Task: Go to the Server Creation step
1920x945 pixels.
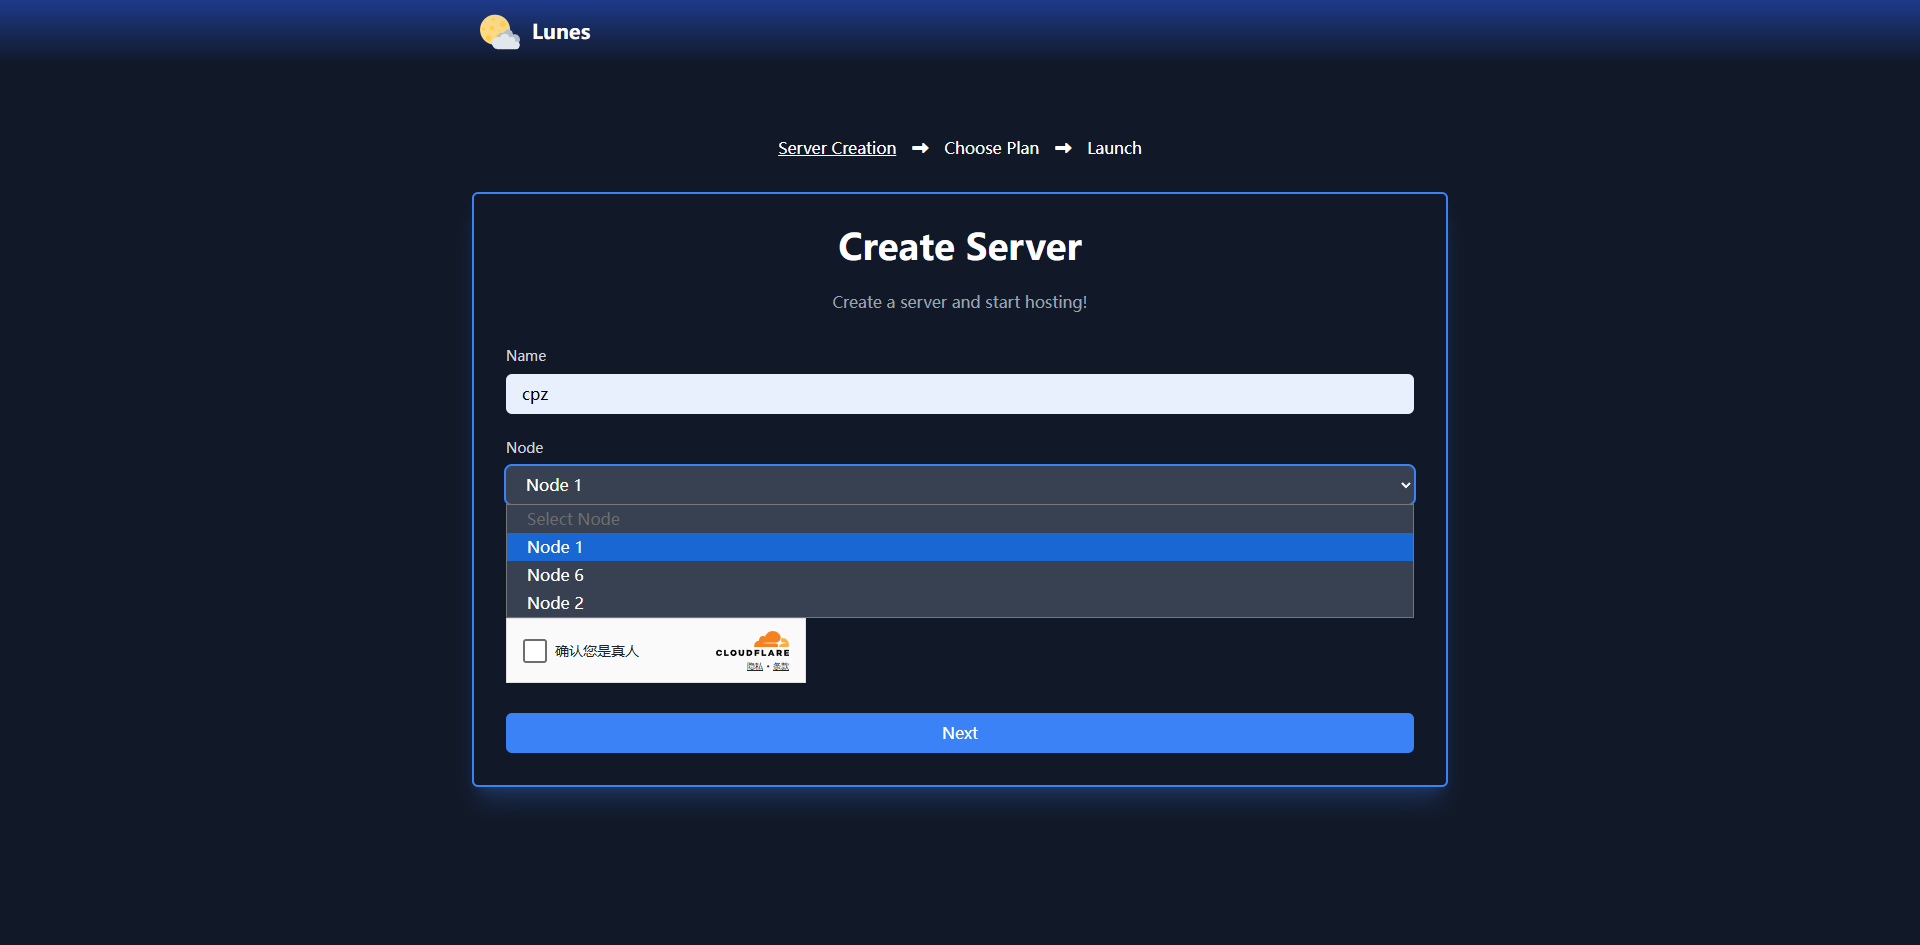Action: tap(836, 148)
